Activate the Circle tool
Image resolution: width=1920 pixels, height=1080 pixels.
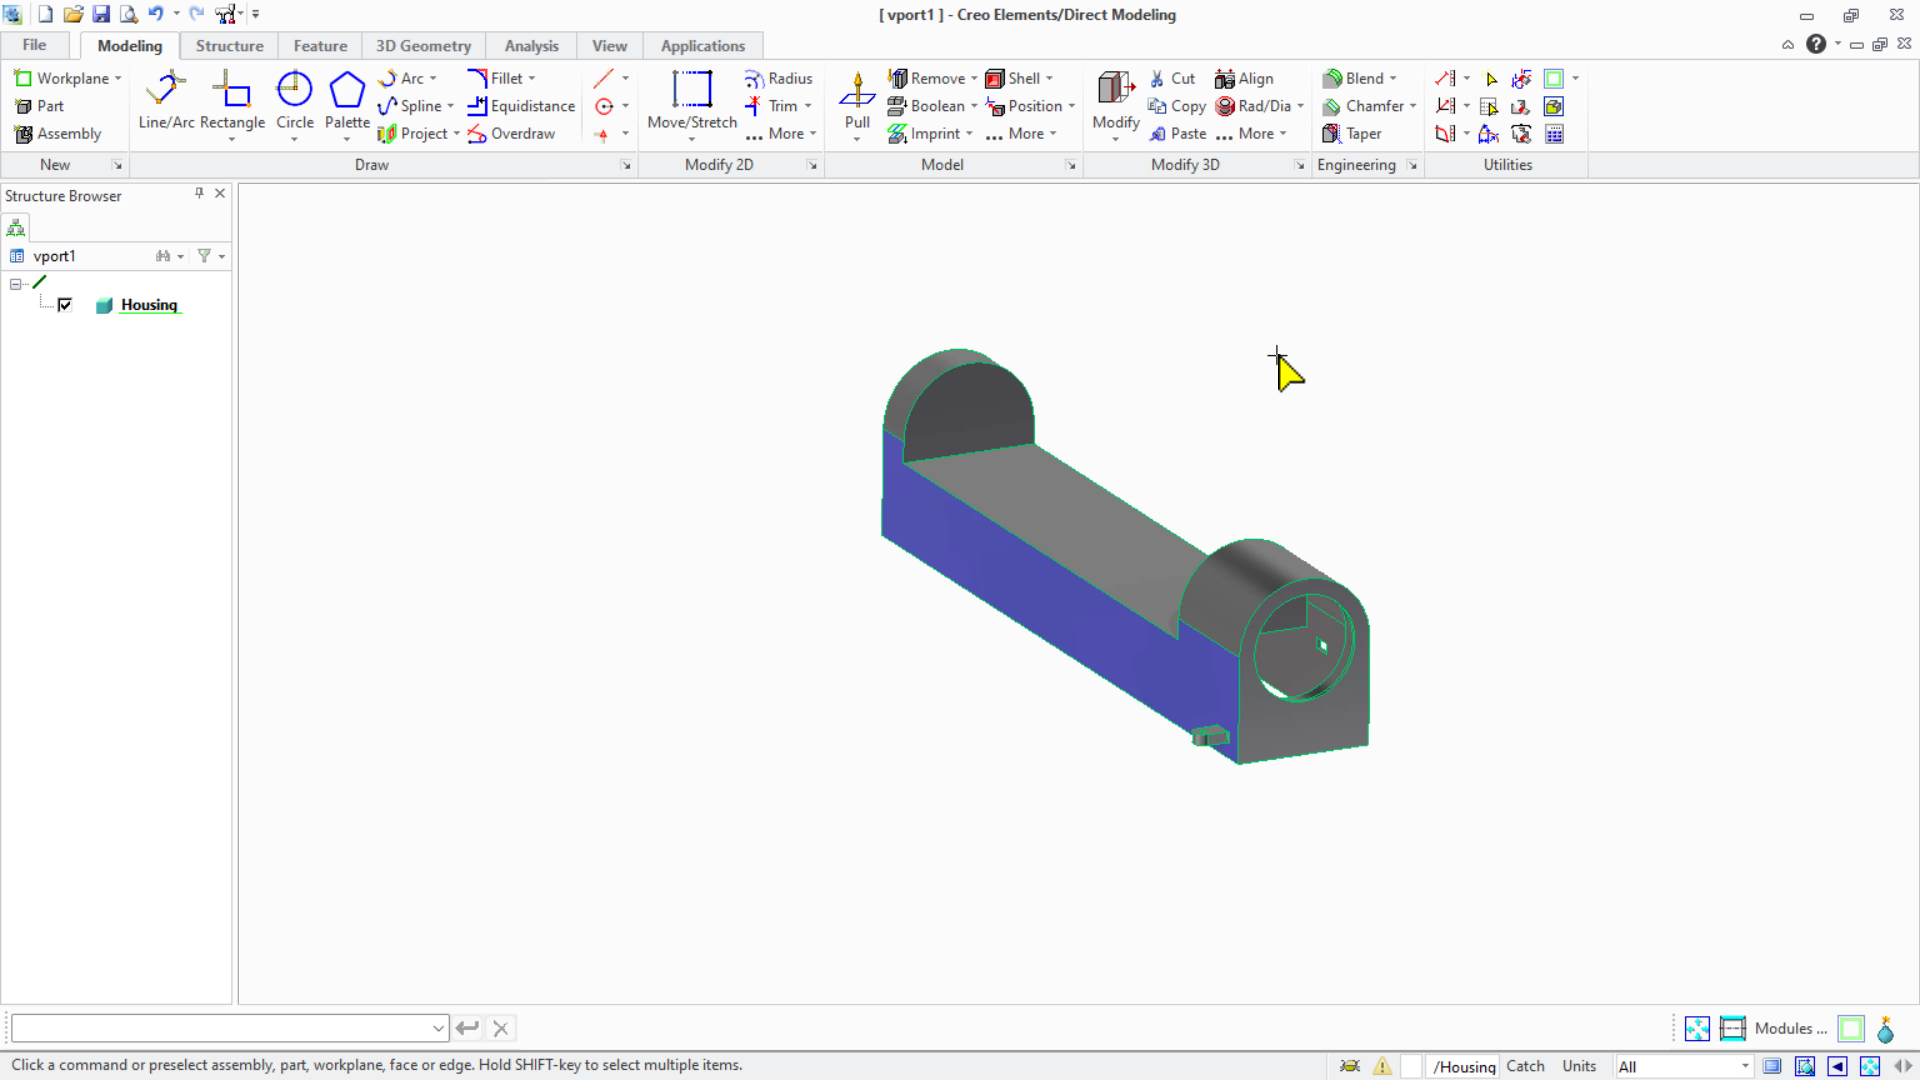coord(294,100)
